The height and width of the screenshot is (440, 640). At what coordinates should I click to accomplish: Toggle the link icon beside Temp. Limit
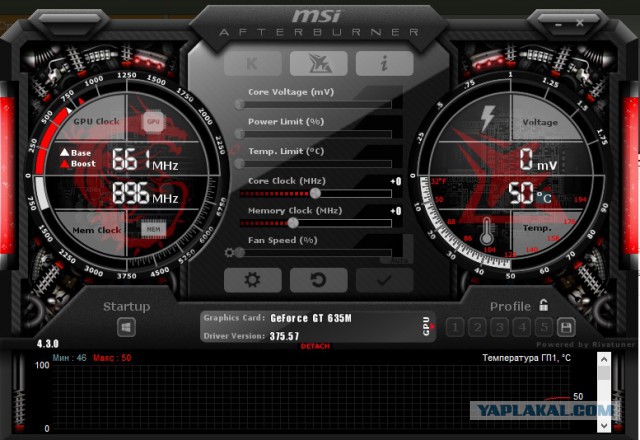[235, 149]
